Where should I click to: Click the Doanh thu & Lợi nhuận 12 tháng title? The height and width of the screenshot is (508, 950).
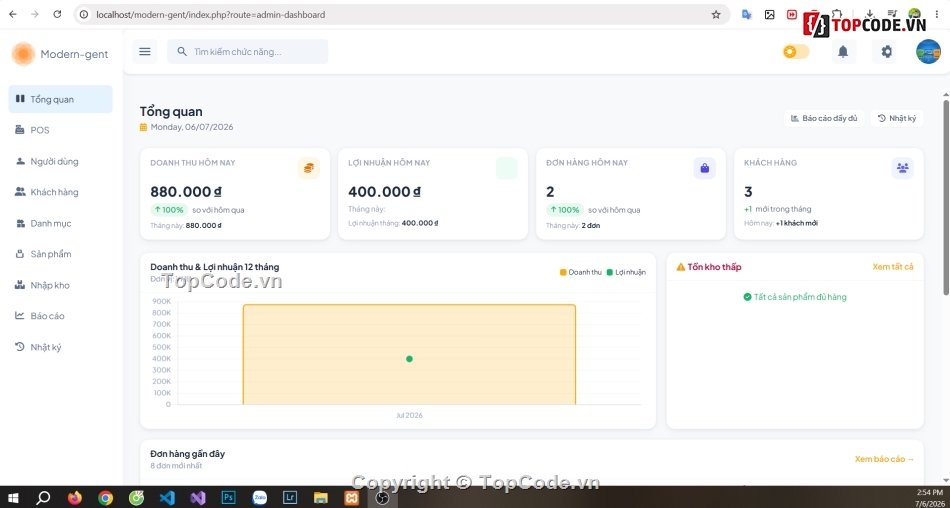[214, 267]
